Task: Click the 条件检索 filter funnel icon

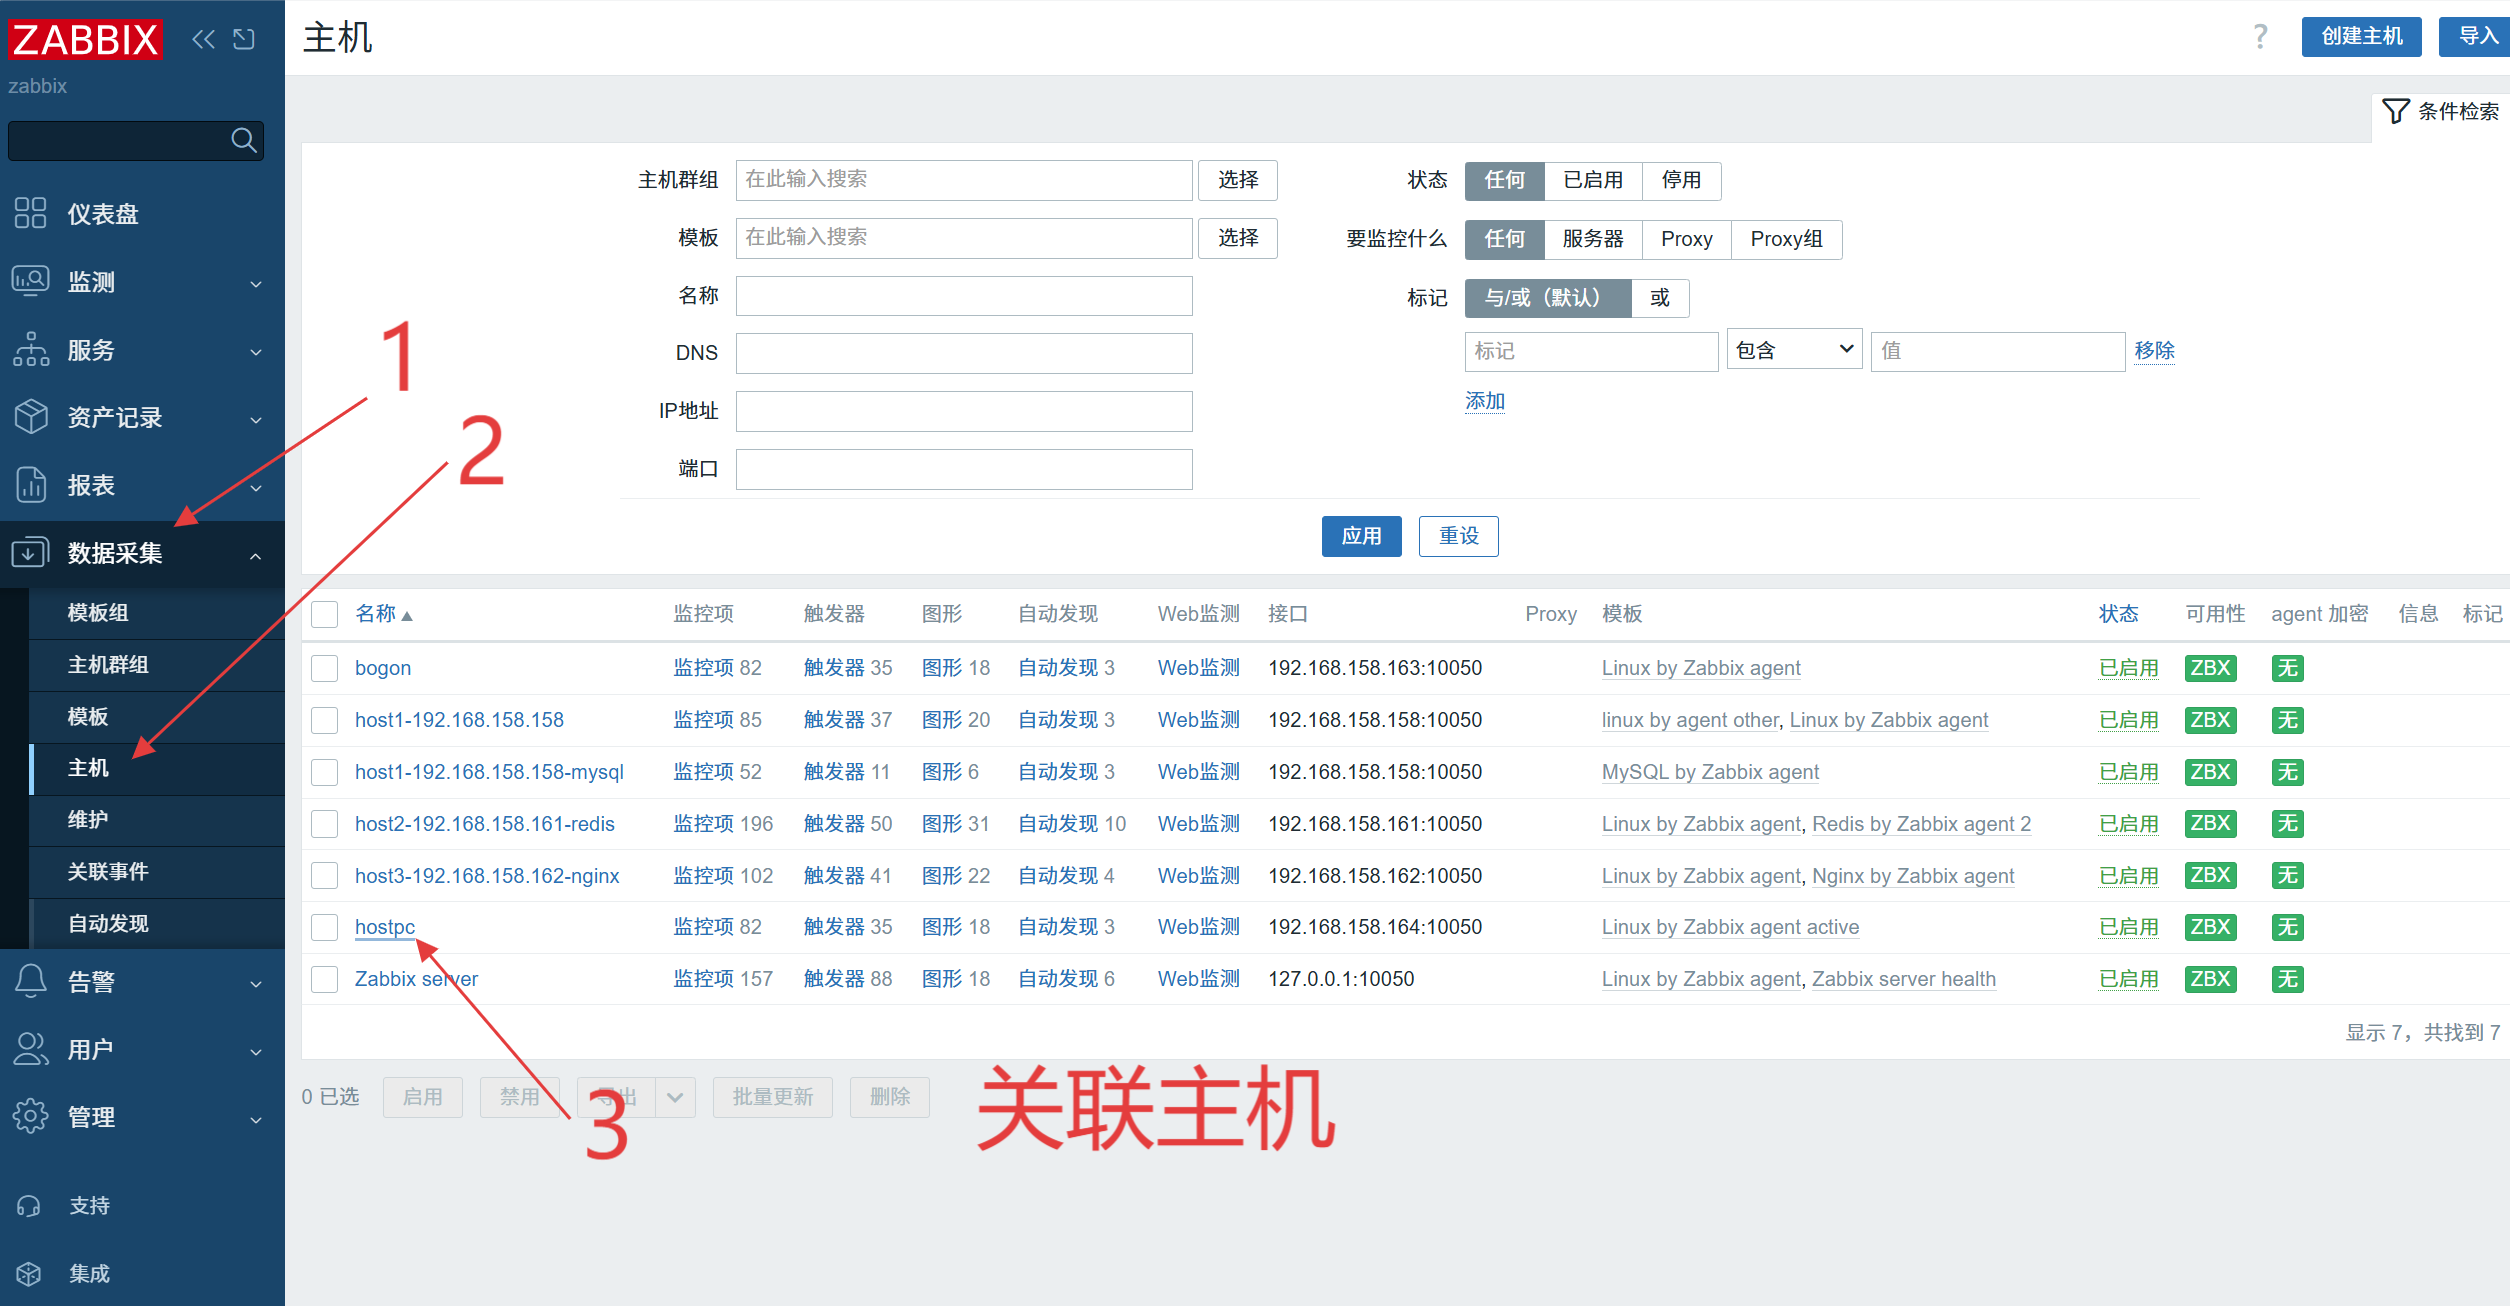Action: point(2395,111)
